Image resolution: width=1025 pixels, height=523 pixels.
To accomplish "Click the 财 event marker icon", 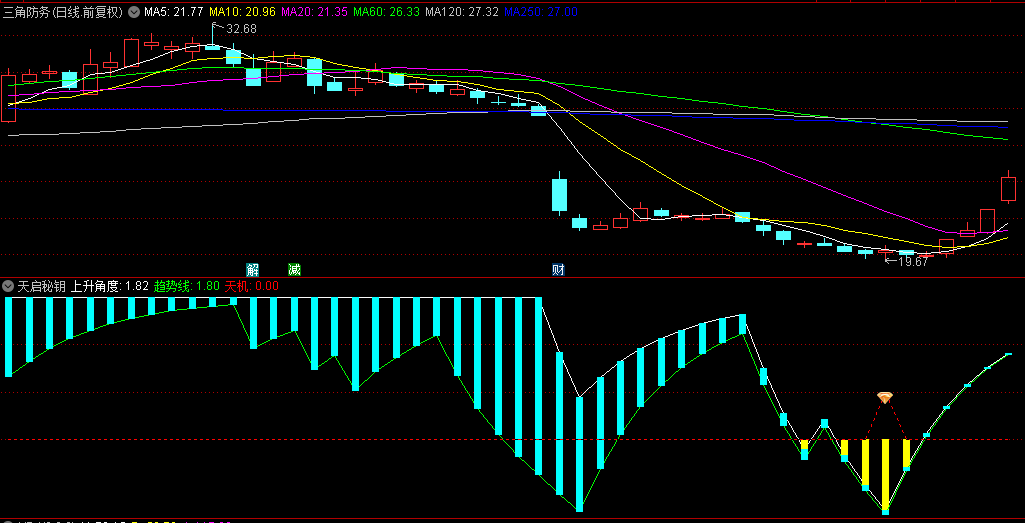I will click(x=558, y=269).
